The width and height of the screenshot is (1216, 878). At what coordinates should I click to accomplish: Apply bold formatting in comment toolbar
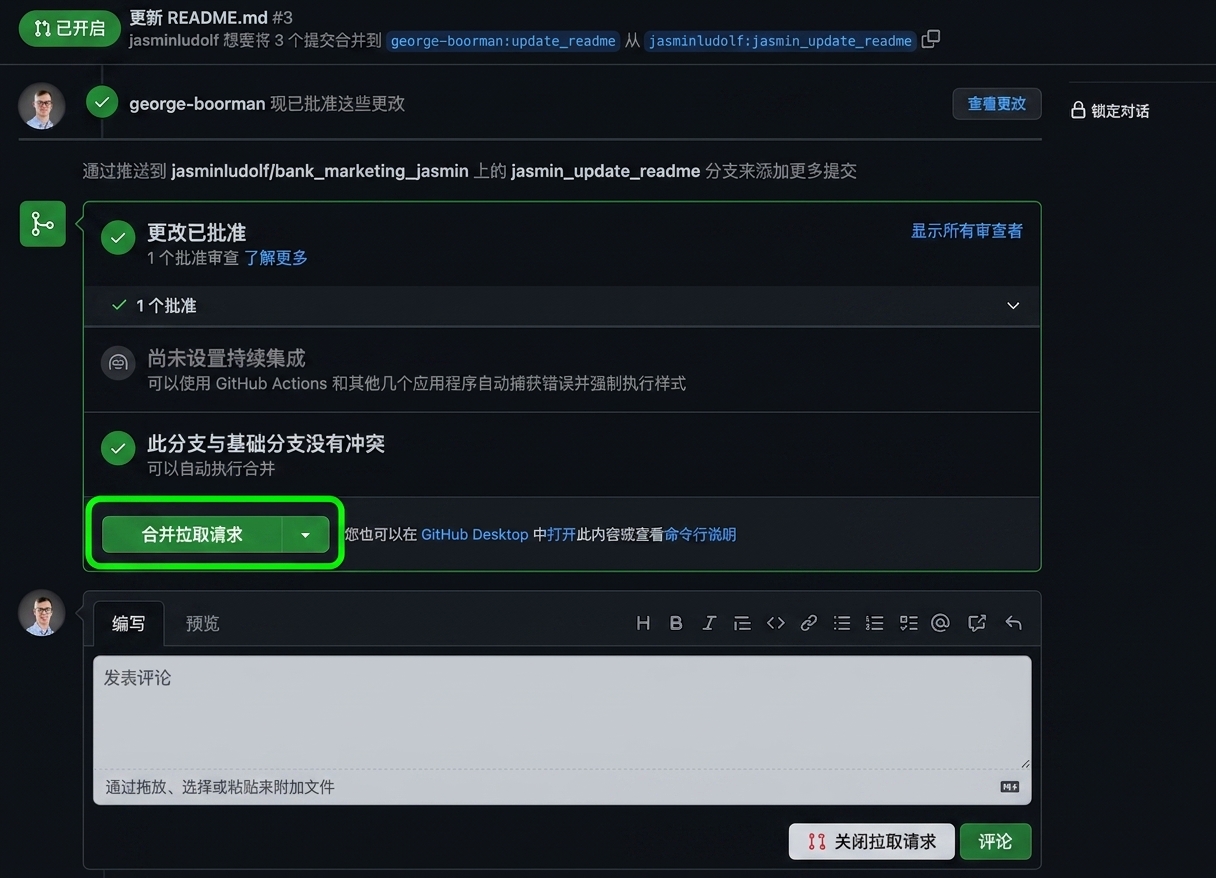(x=676, y=623)
